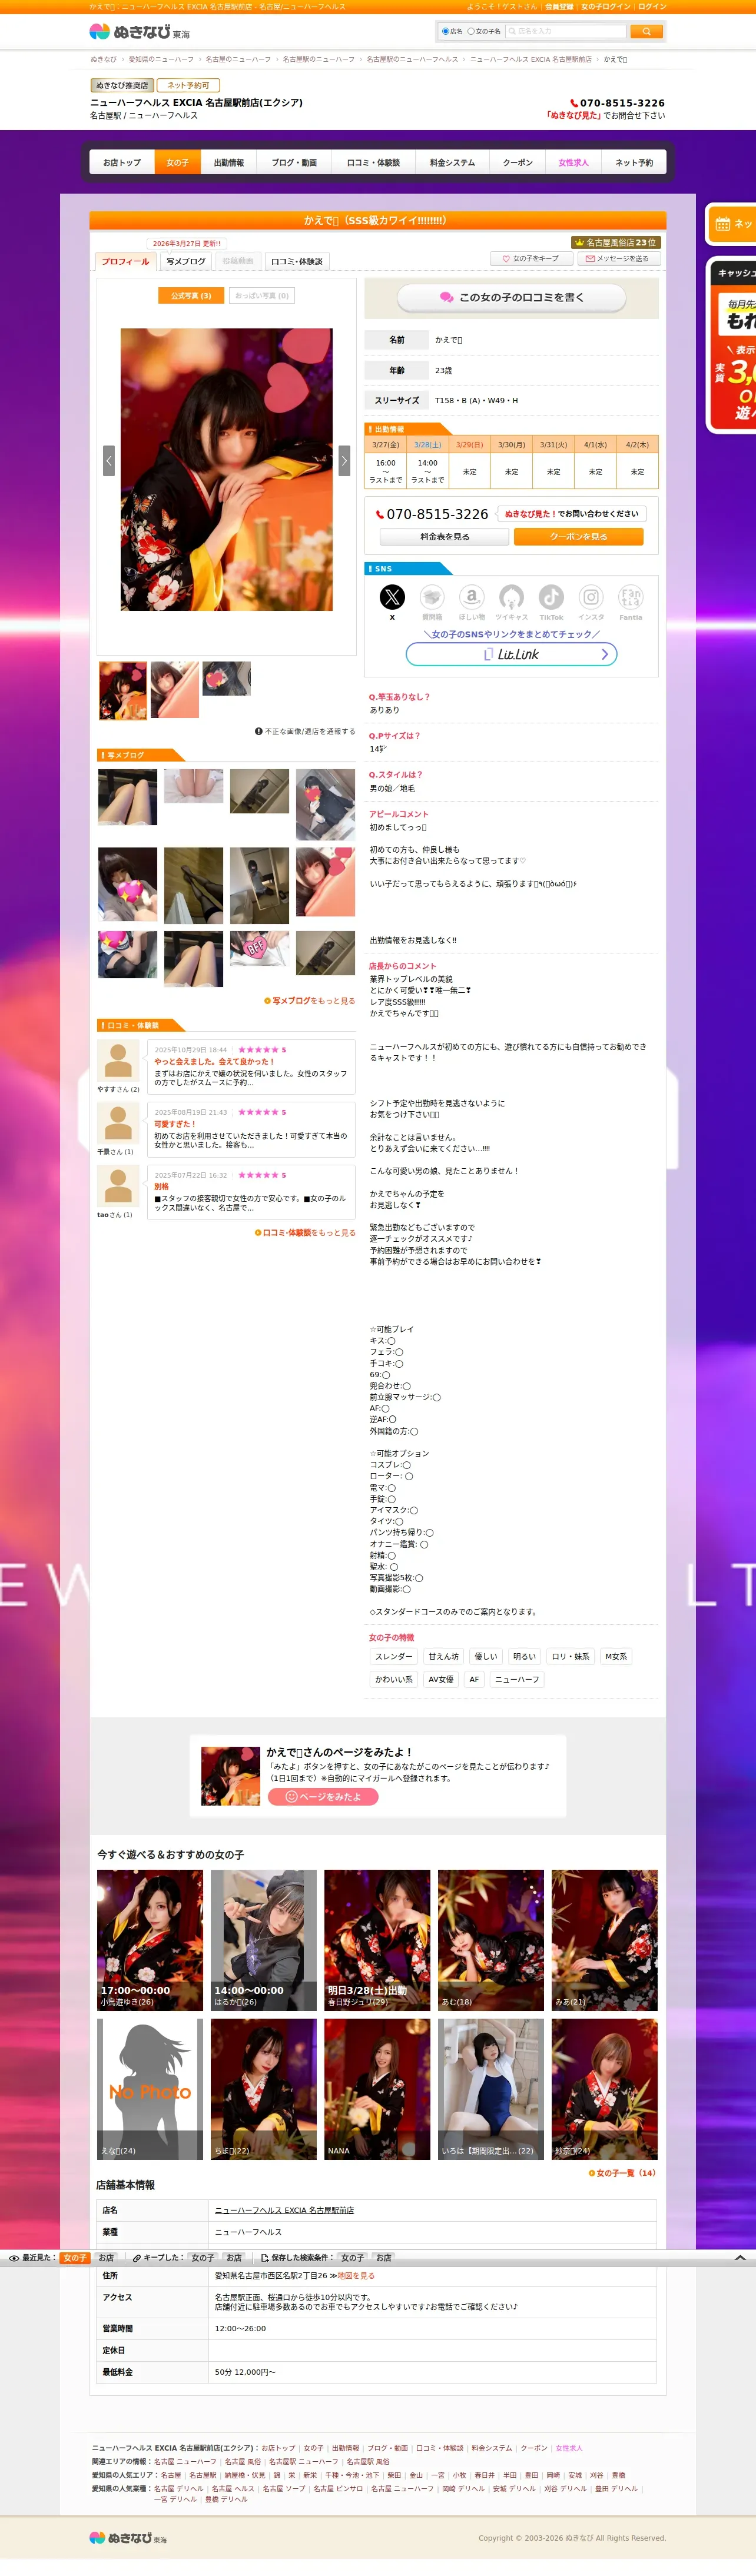
Task: Click the pink ページをみたよ button
Action: click(x=323, y=1797)
